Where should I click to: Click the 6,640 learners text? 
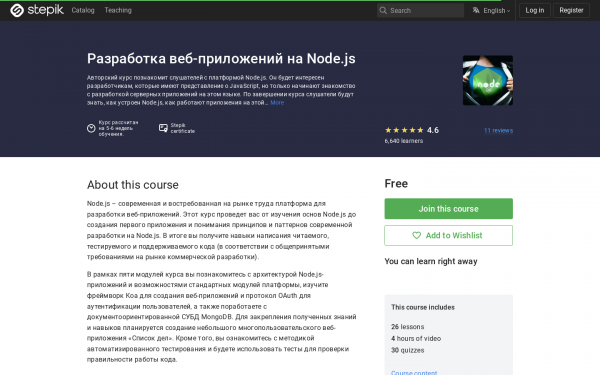coord(404,141)
